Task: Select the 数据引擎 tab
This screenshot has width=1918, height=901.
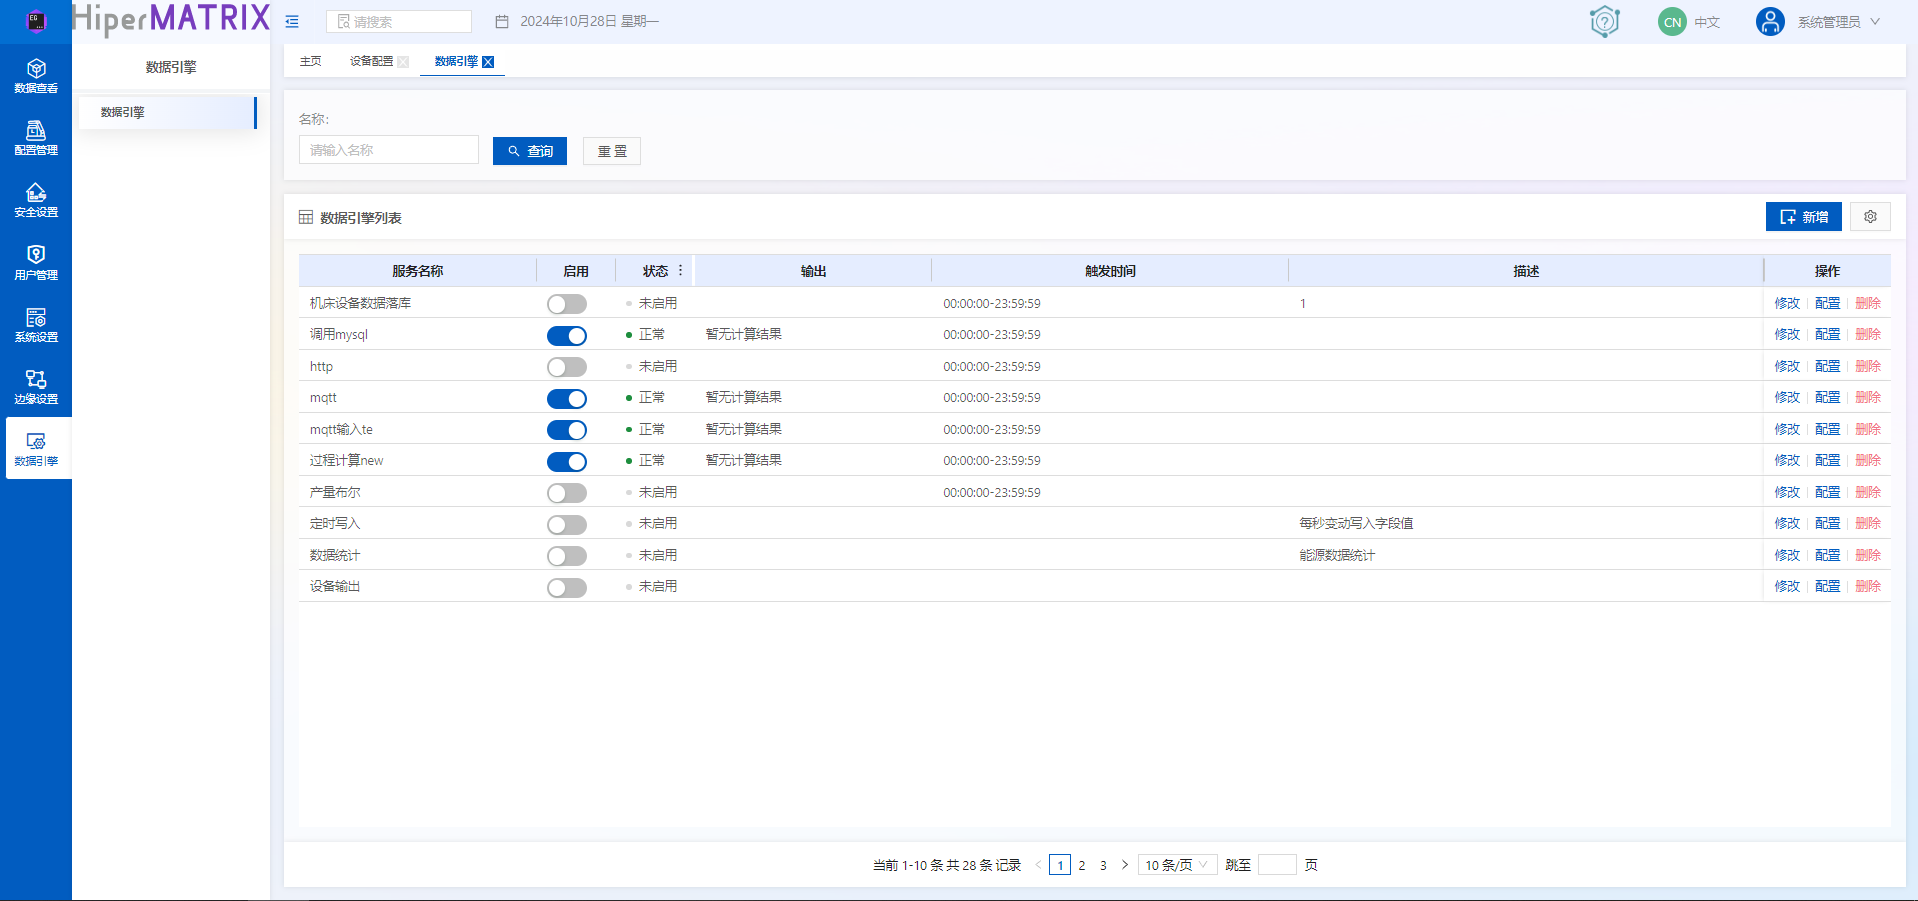Action: 456,61
